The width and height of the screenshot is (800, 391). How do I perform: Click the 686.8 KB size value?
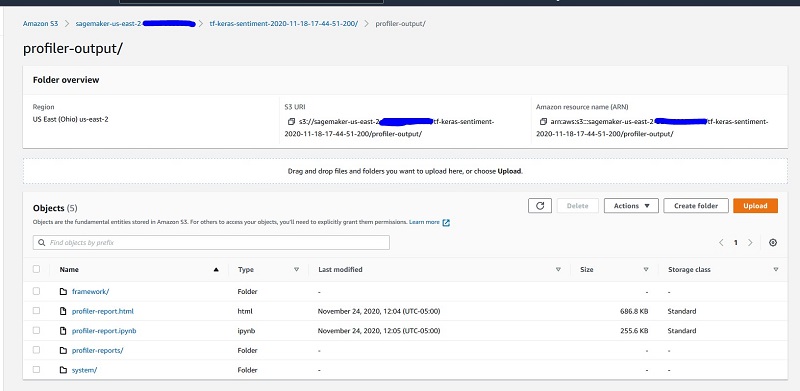click(634, 311)
